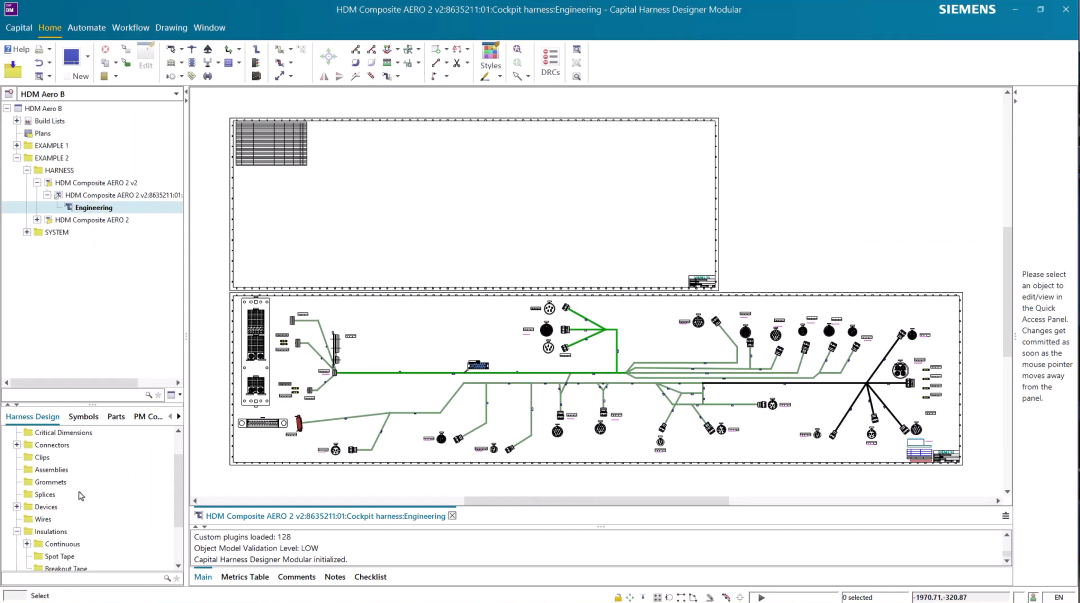Select the Clips folder
1080x603 pixels.
(42, 458)
